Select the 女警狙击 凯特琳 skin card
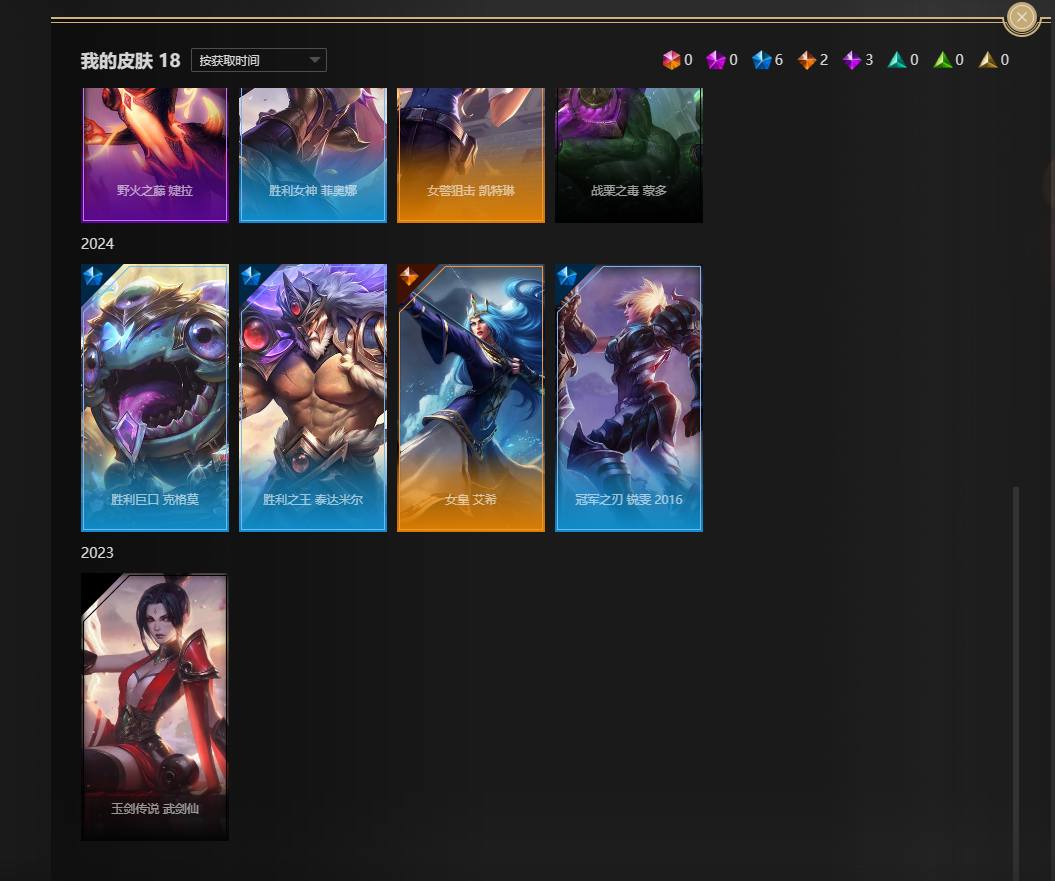The width and height of the screenshot is (1055, 881). pyautogui.click(x=471, y=155)
